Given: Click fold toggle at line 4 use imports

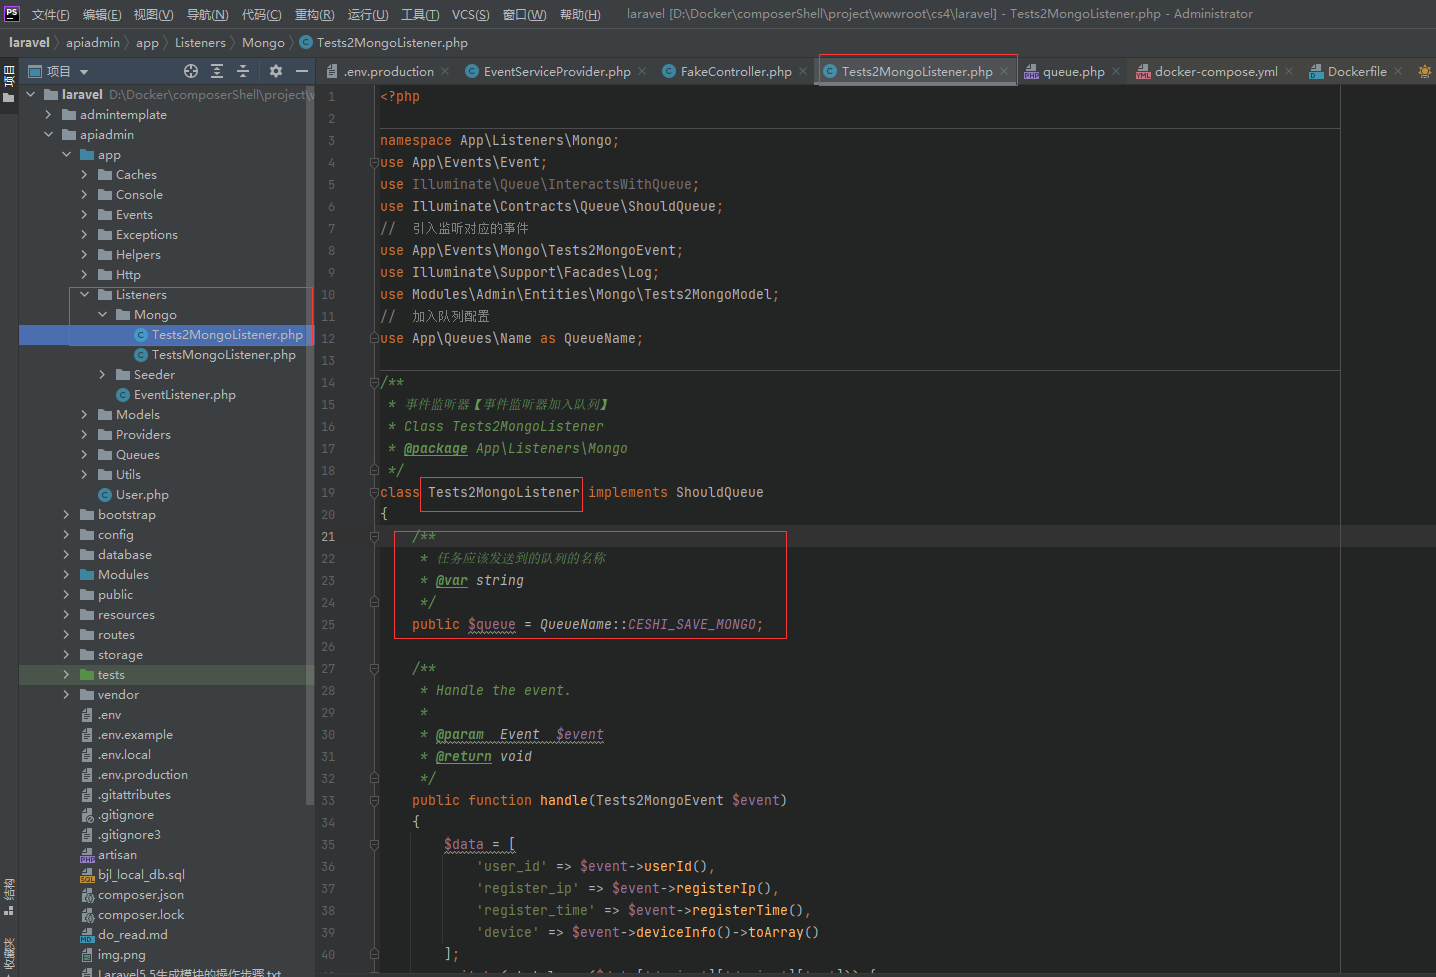Looking at the screenshot, I should (x=374, y=162).
